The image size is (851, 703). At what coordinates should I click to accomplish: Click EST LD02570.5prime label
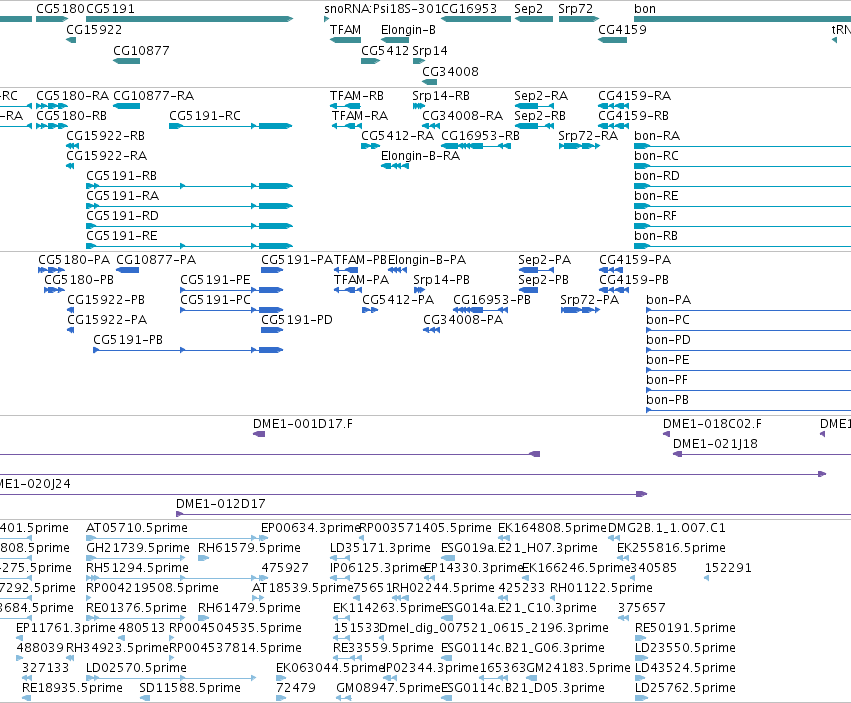point(136,668)
